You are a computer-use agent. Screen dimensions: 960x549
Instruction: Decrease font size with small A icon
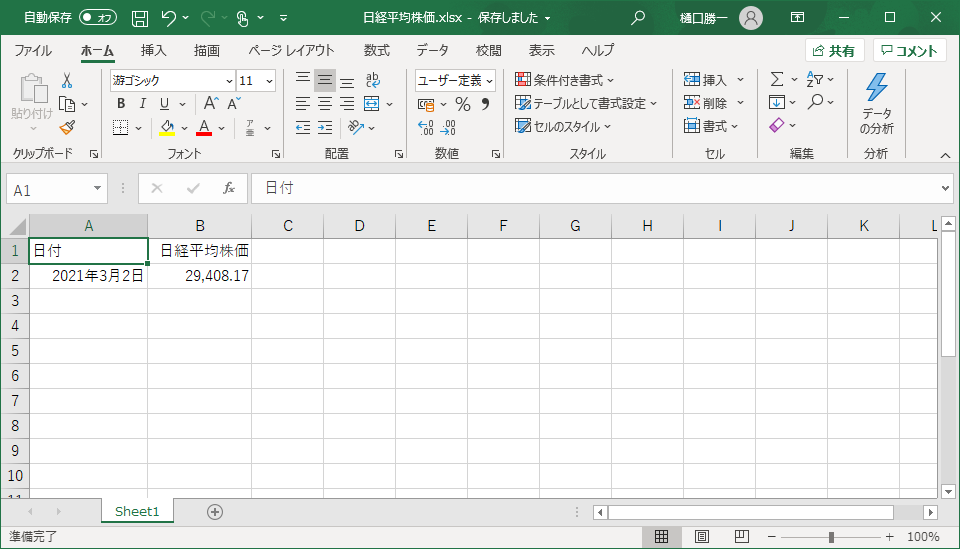point(233,103)
